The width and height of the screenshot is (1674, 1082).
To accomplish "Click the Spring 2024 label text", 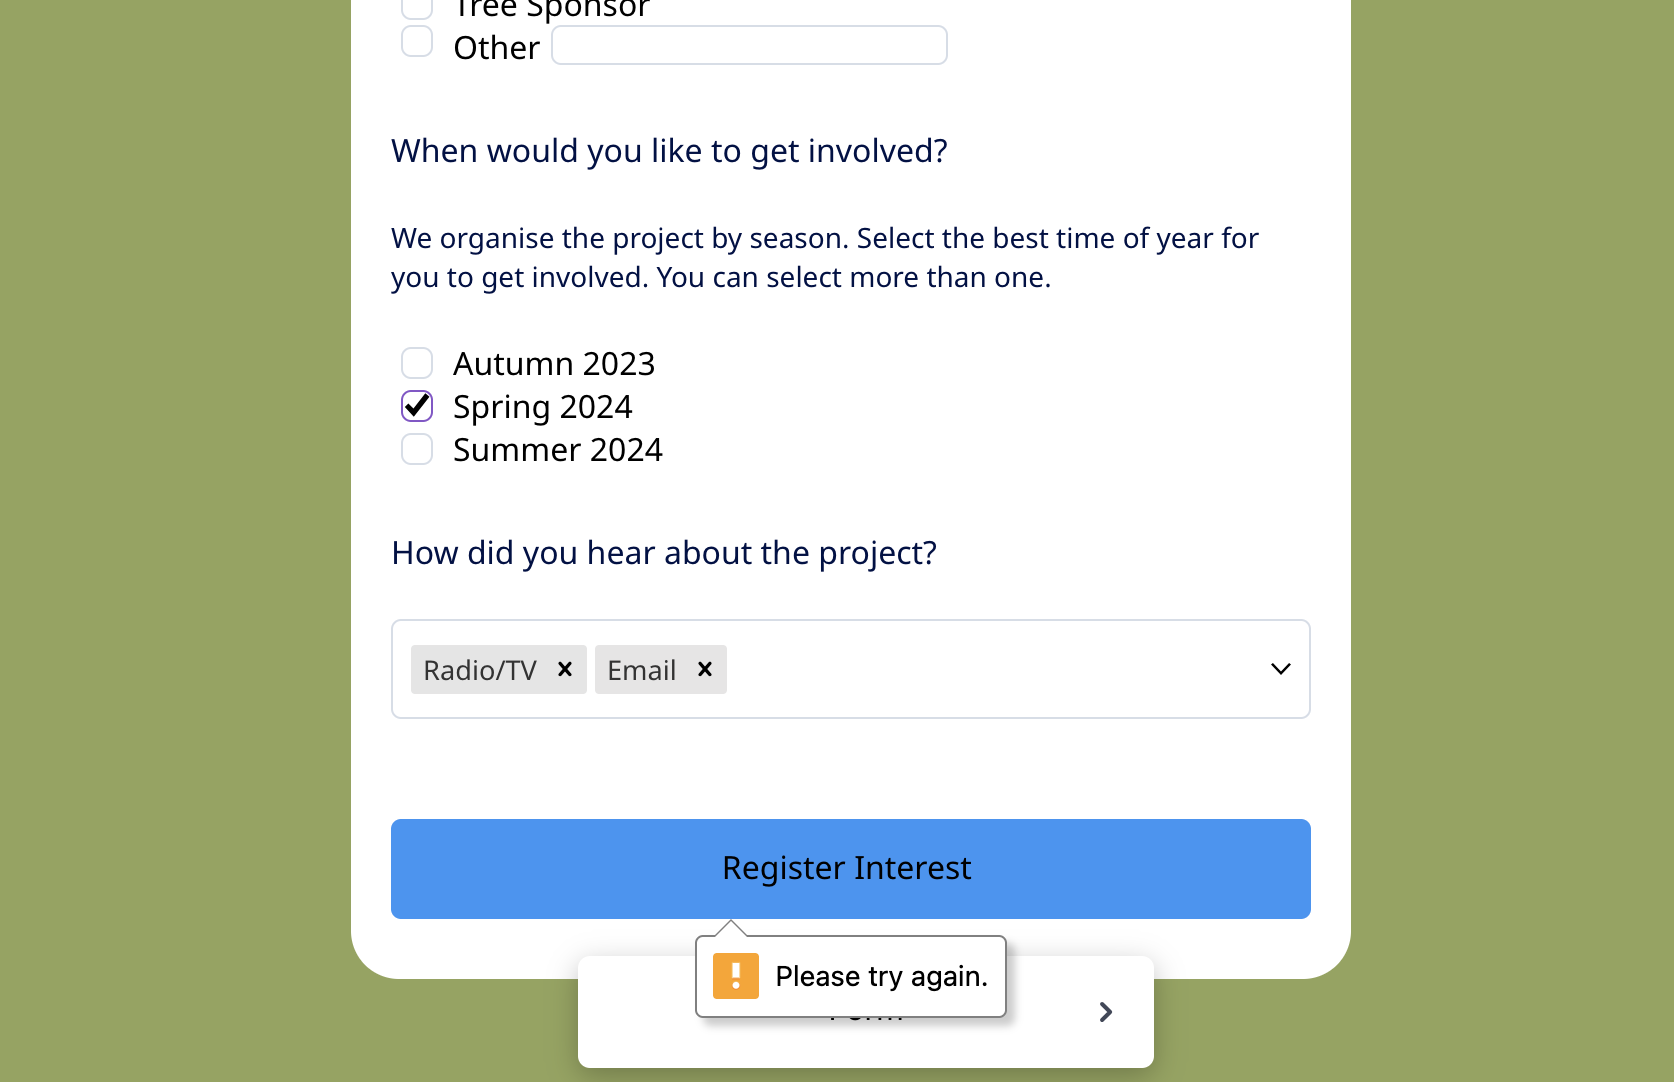I will coord(543,407).
